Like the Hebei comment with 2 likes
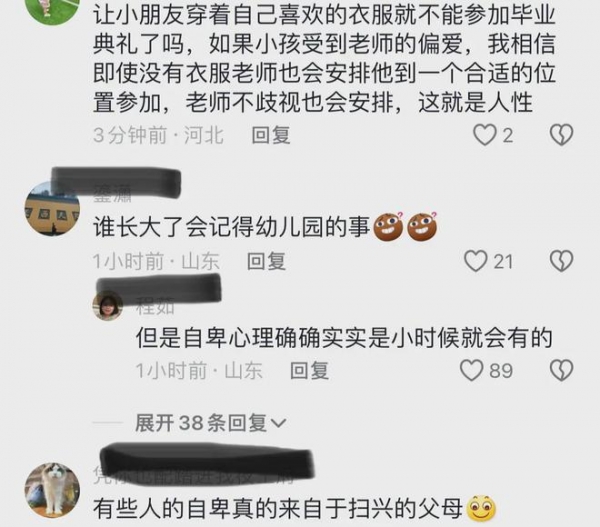Image resolution: width=600 pixels, height=527 pixels. point(484,135)
